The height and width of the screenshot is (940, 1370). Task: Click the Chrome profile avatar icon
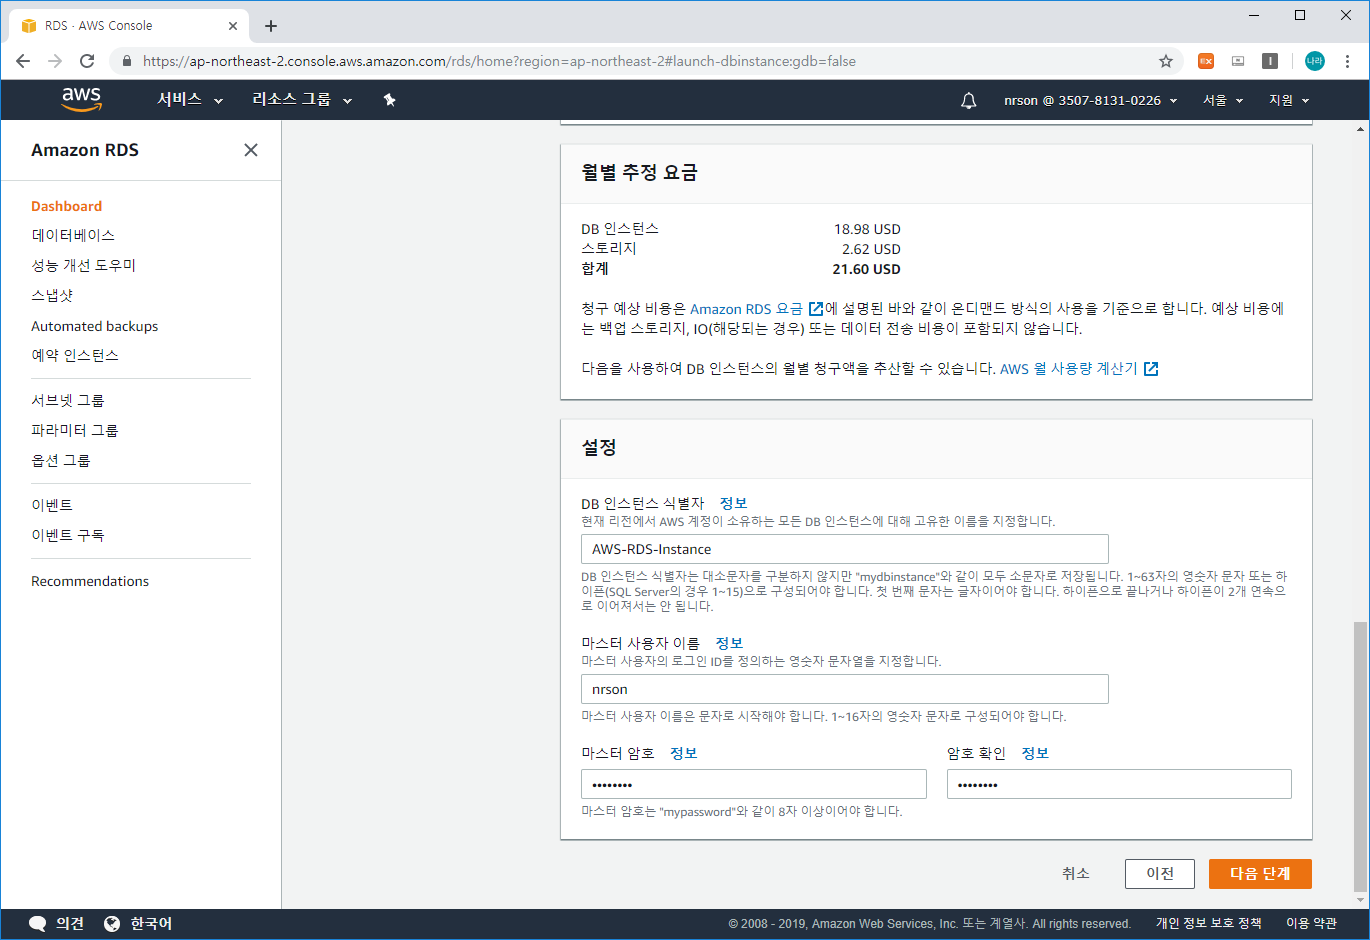click(x=1315, y=61)
